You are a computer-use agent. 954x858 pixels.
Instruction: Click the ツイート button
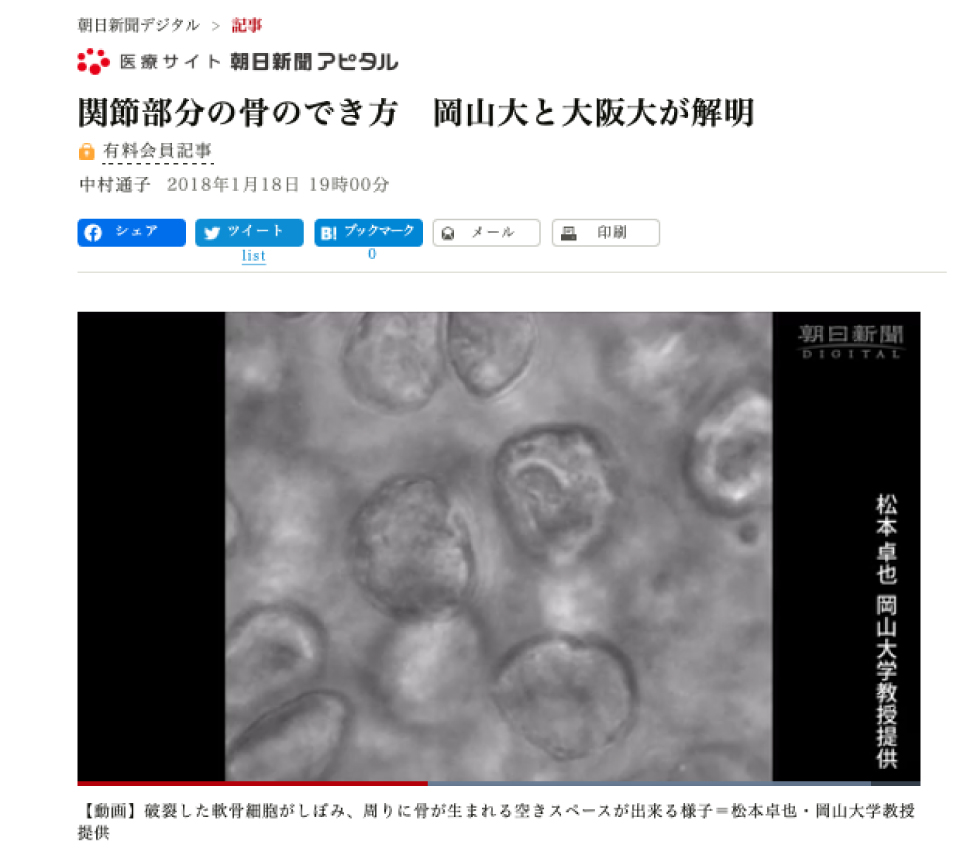[x=249, y=232]
